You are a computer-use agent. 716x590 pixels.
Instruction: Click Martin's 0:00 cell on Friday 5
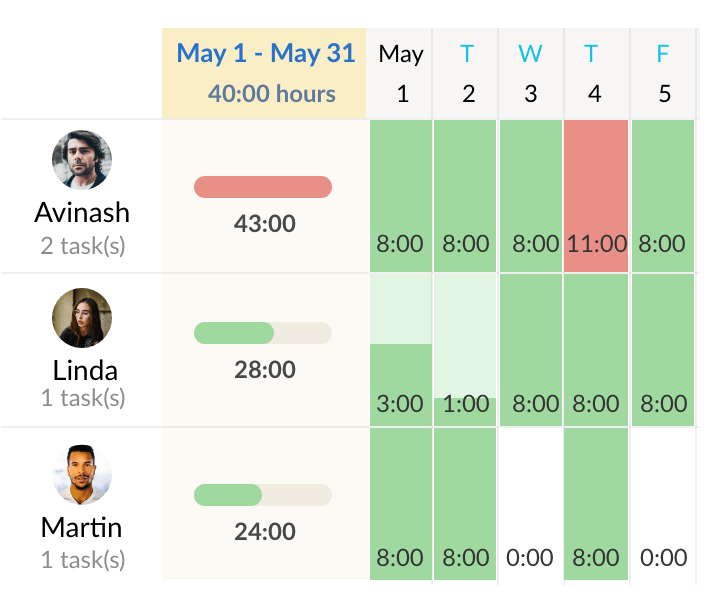click(663, 504)
